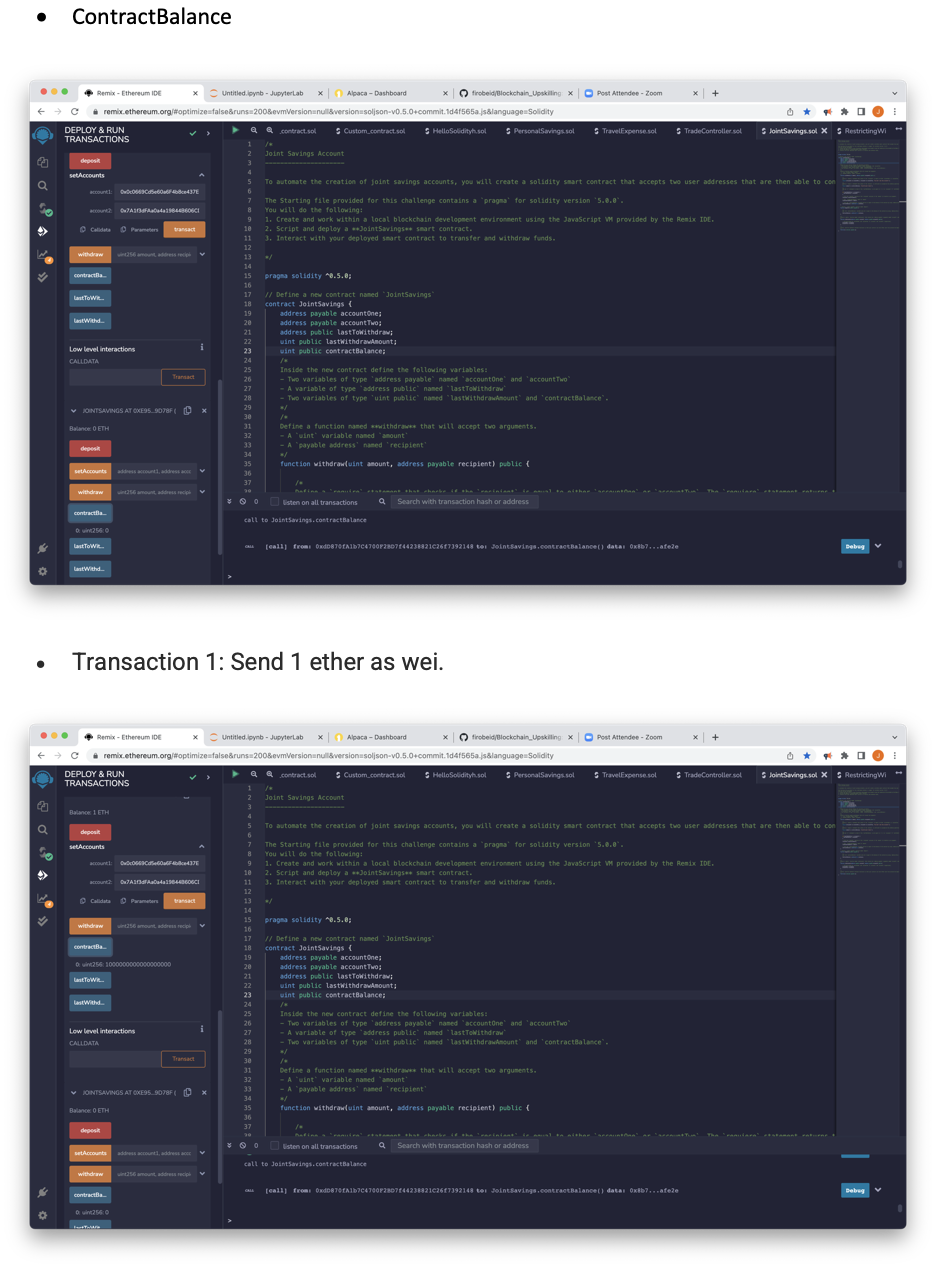This screenshot has height=1268, width=936.
Task: Click editor zoom-out magnifier, ContractBalance screenshot
Action: tap(254, 130)
